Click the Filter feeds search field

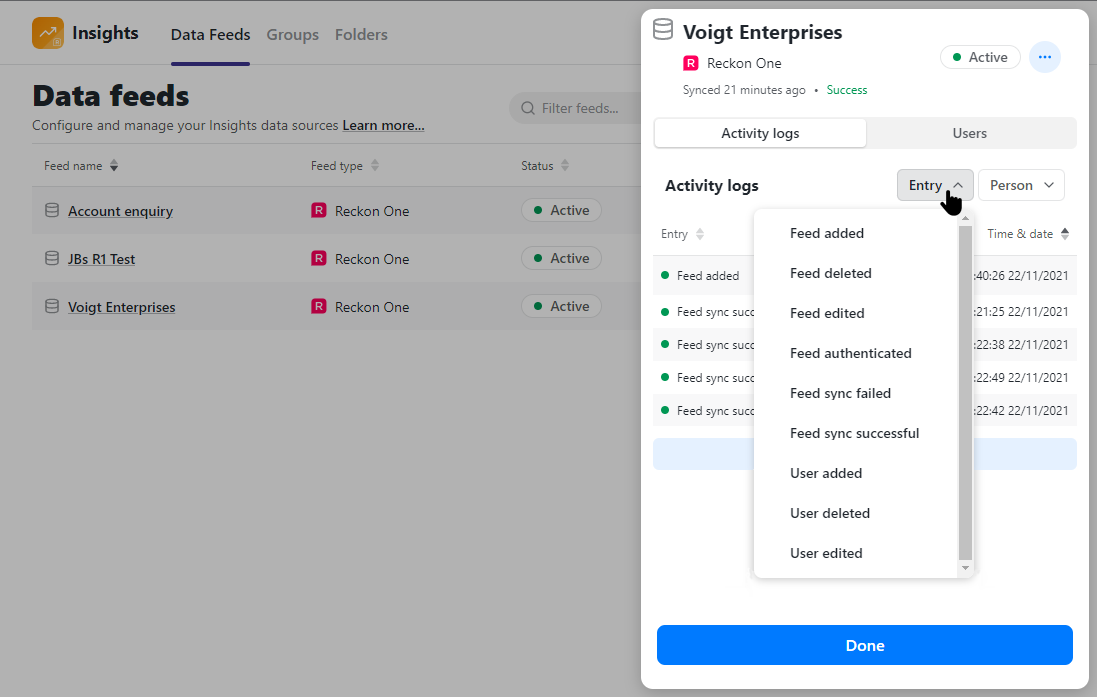576,108
